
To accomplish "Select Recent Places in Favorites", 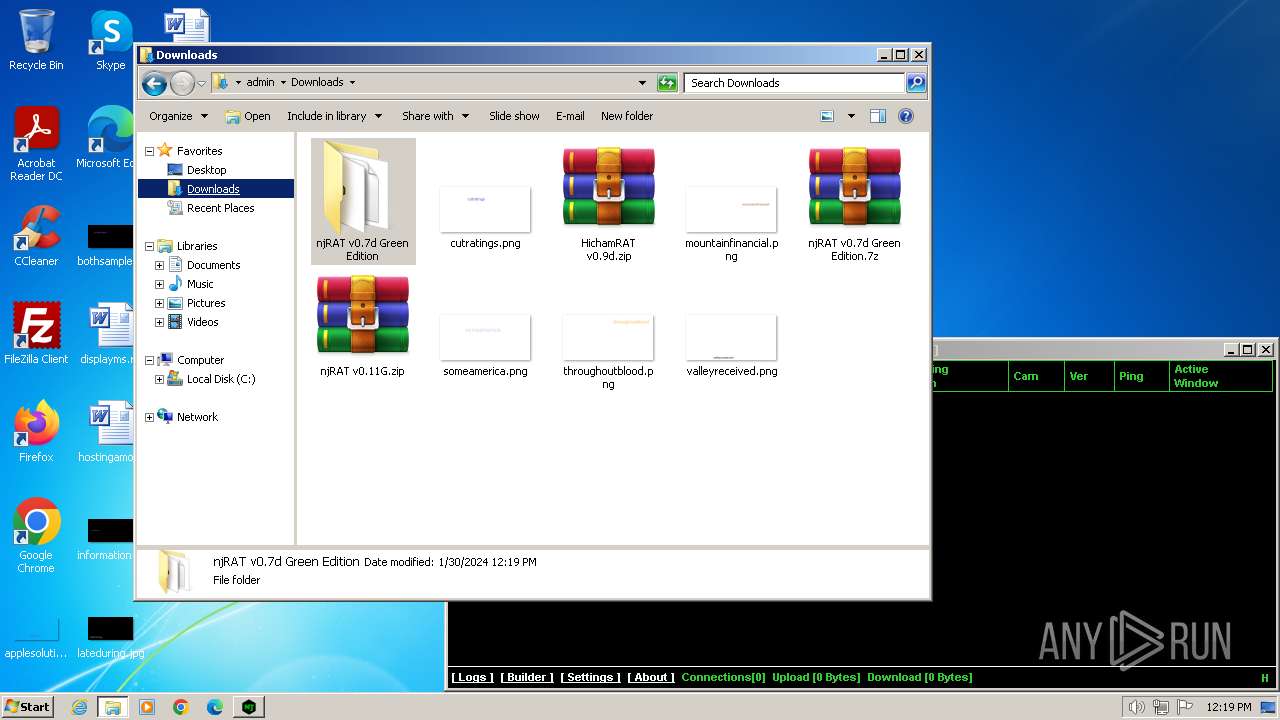I will pos(221,208).
